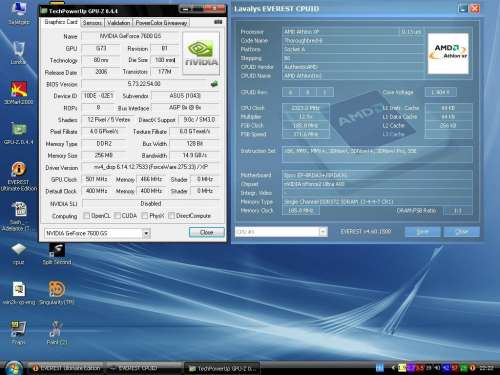Click the camera screenshot icon in GPU-Z
The image size is (500, 375).
tap(218, 22)
